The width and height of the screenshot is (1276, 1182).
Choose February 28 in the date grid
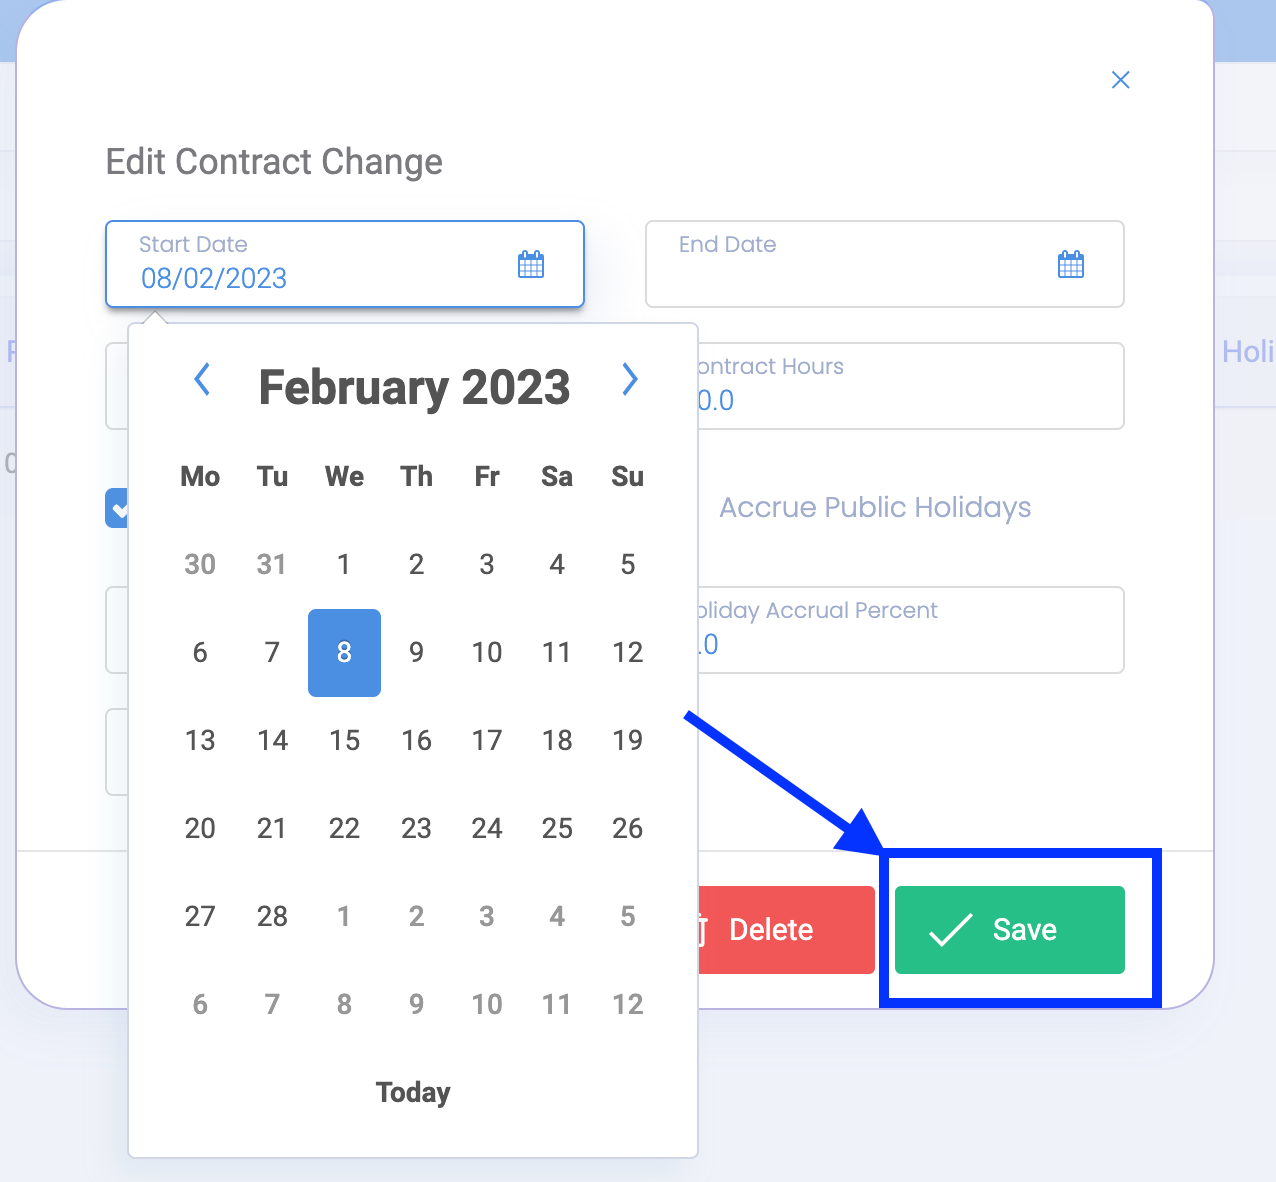tap(272, 916)
